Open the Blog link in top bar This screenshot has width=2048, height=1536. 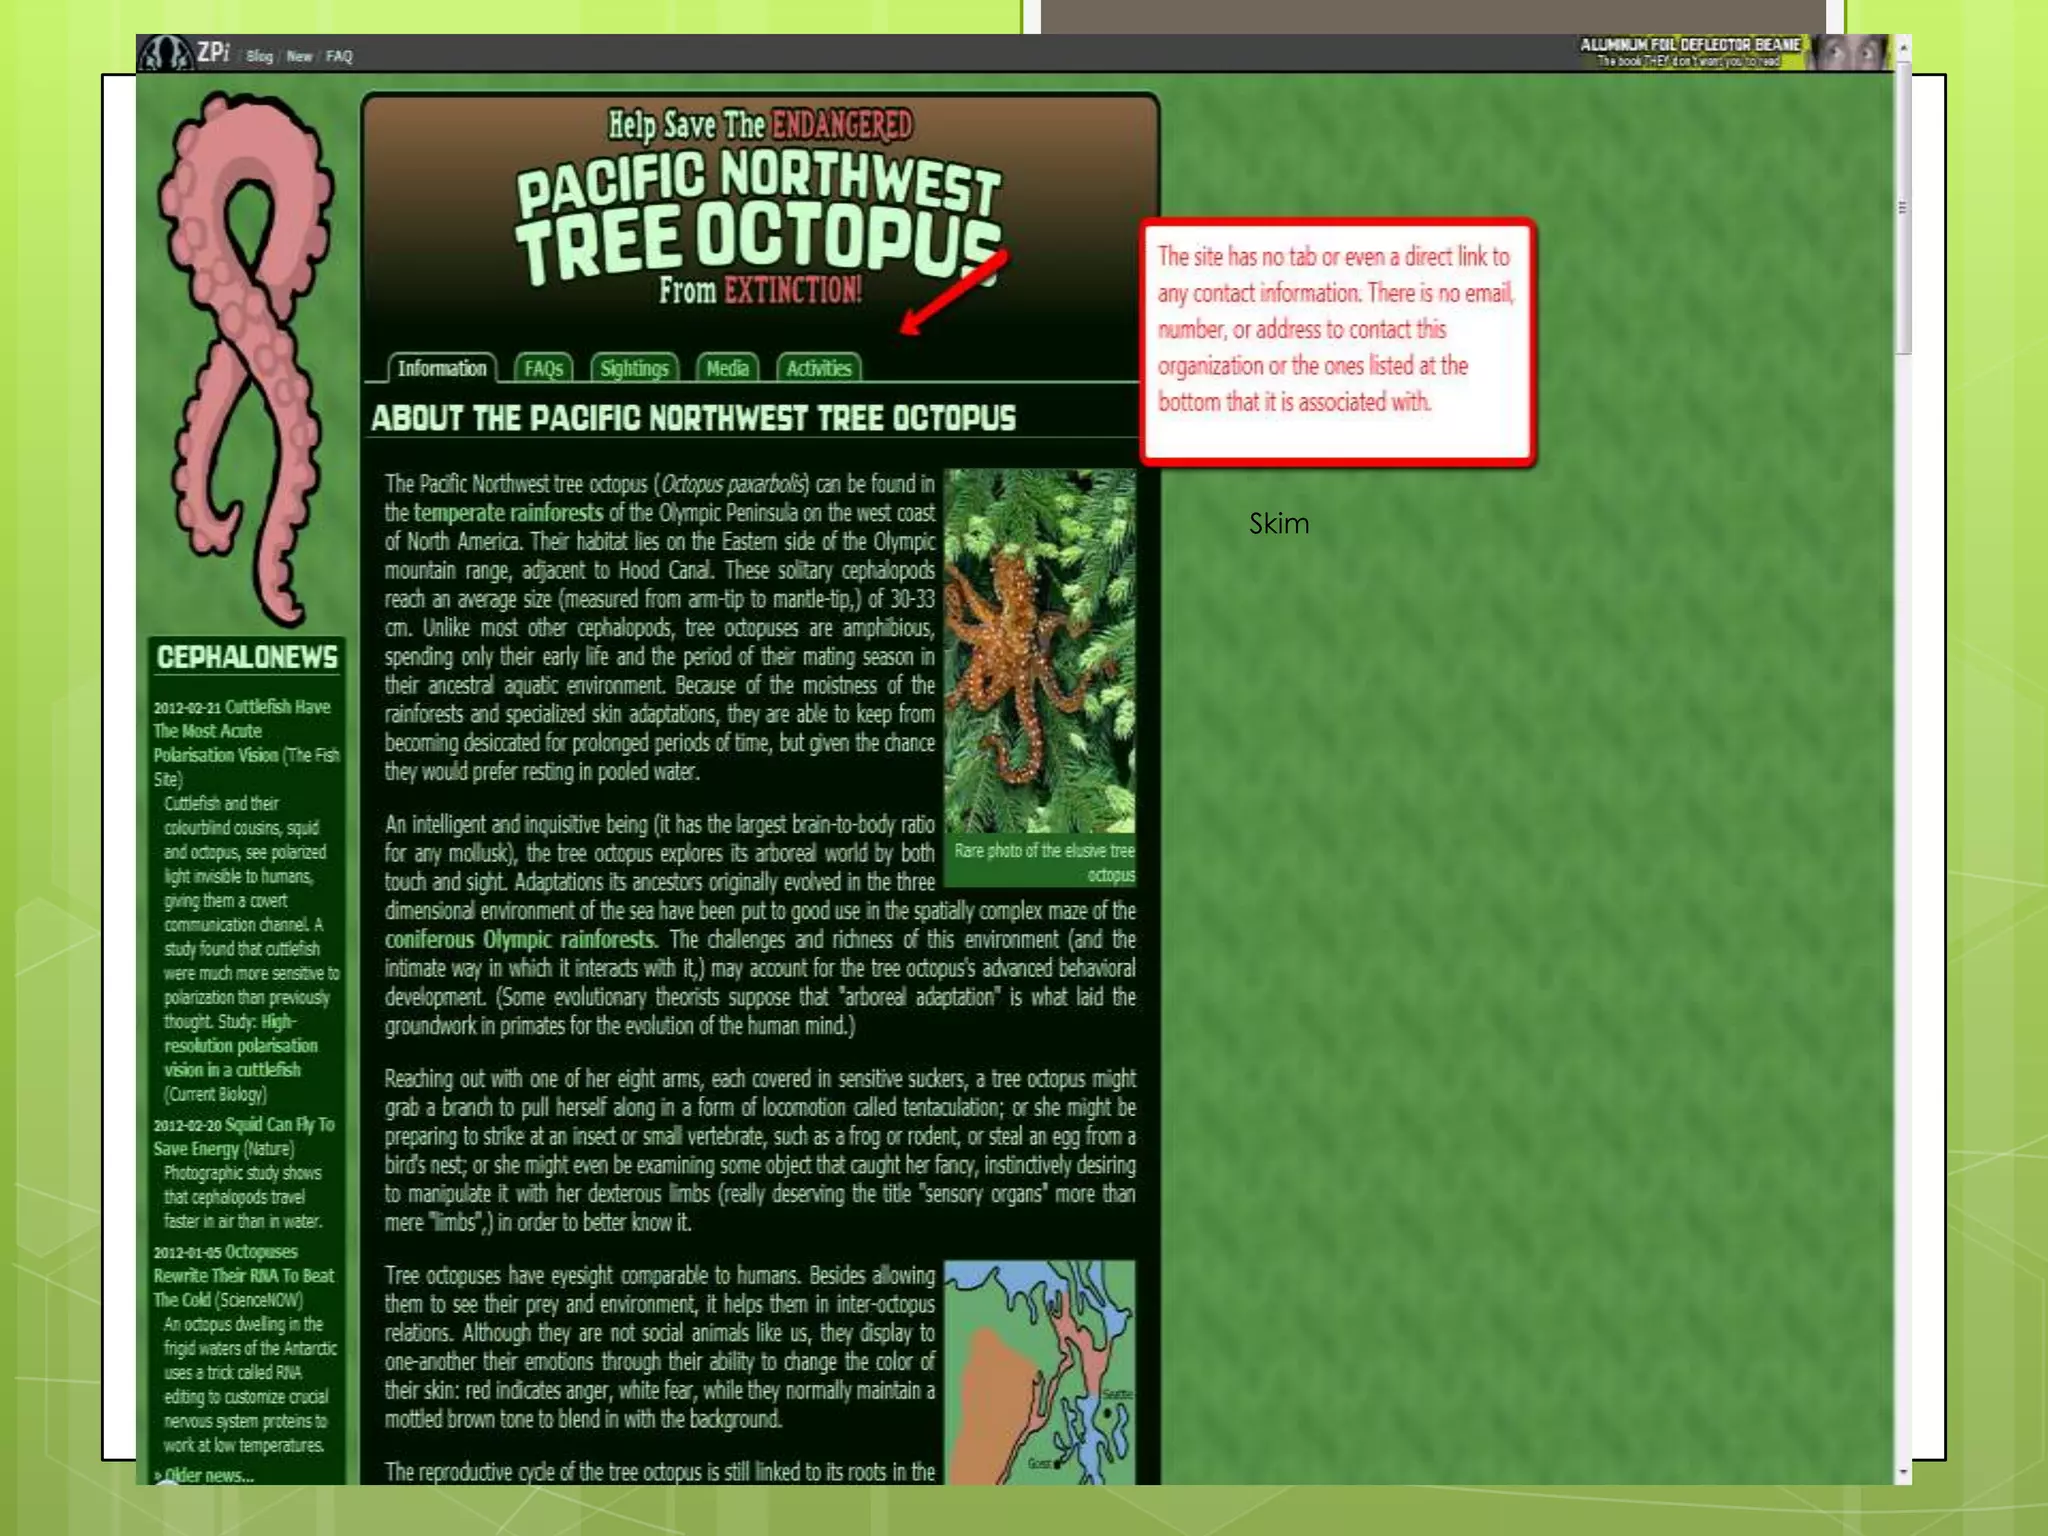259,57
